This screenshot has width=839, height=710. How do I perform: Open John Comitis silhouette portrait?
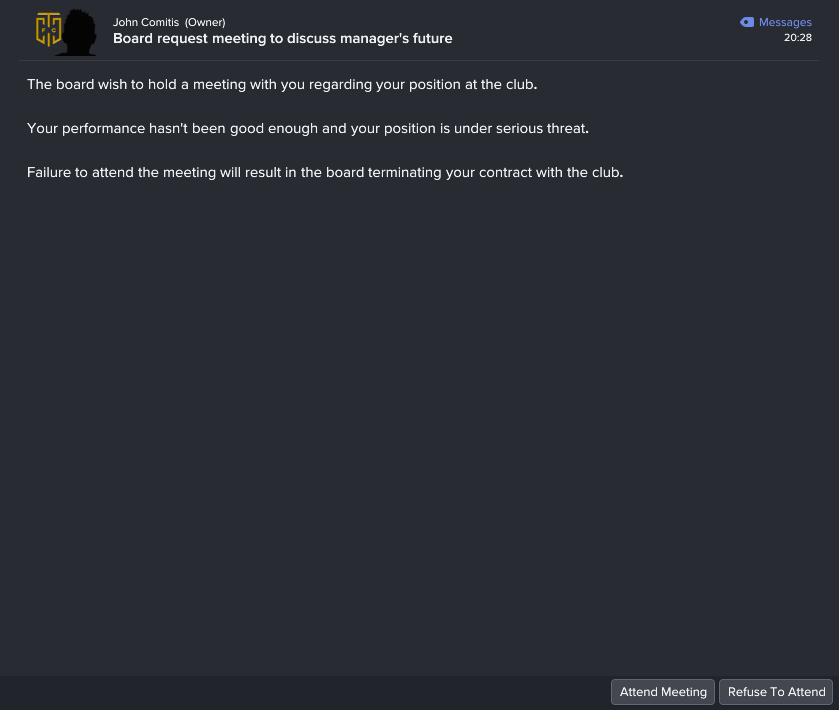[x=78, y=32]
